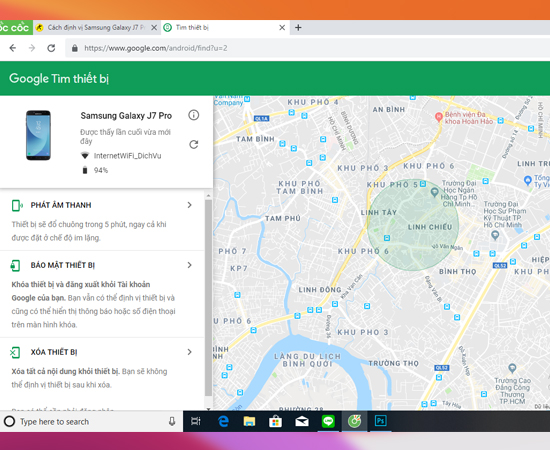The width and height of the screenshot is (550, 450).
Task: Click the address bar URL field
Action: pyautogui.click(x=308, y=48)
